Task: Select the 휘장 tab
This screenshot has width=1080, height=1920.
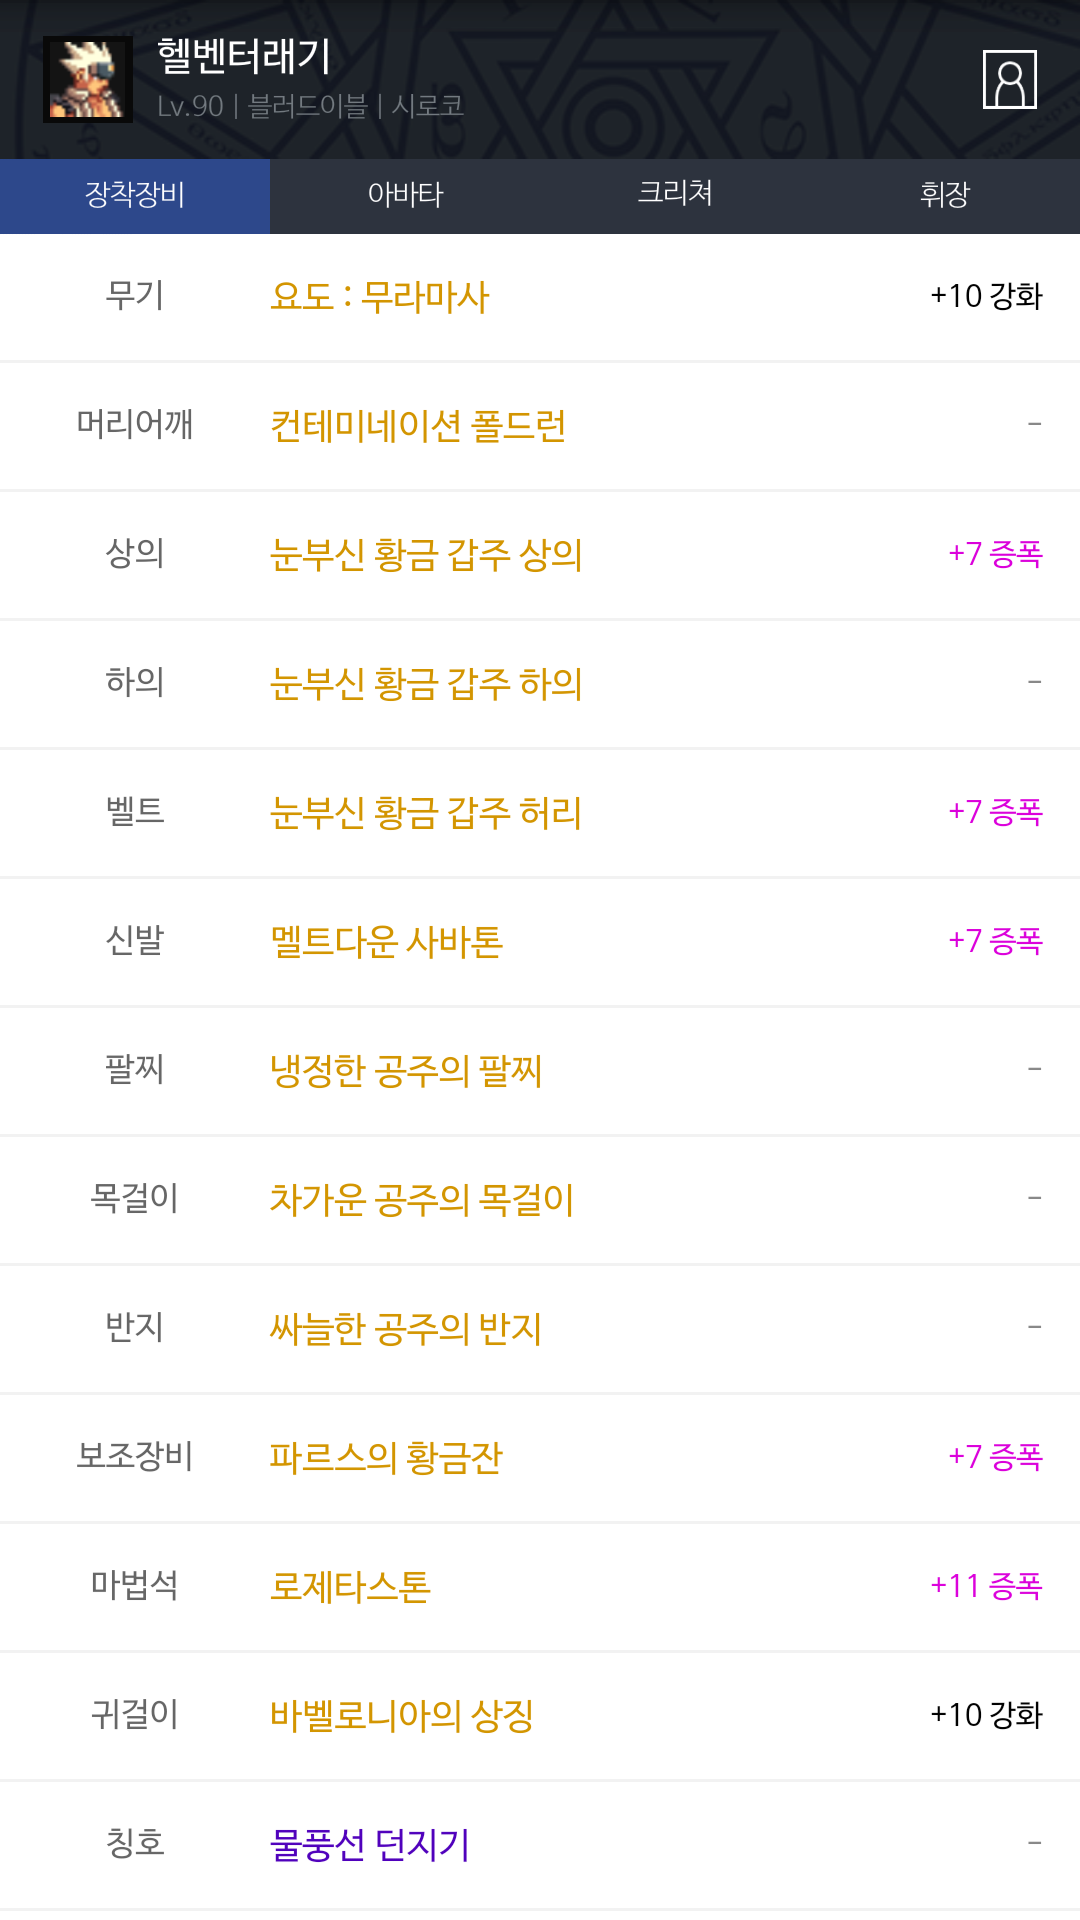Action: 945,195
